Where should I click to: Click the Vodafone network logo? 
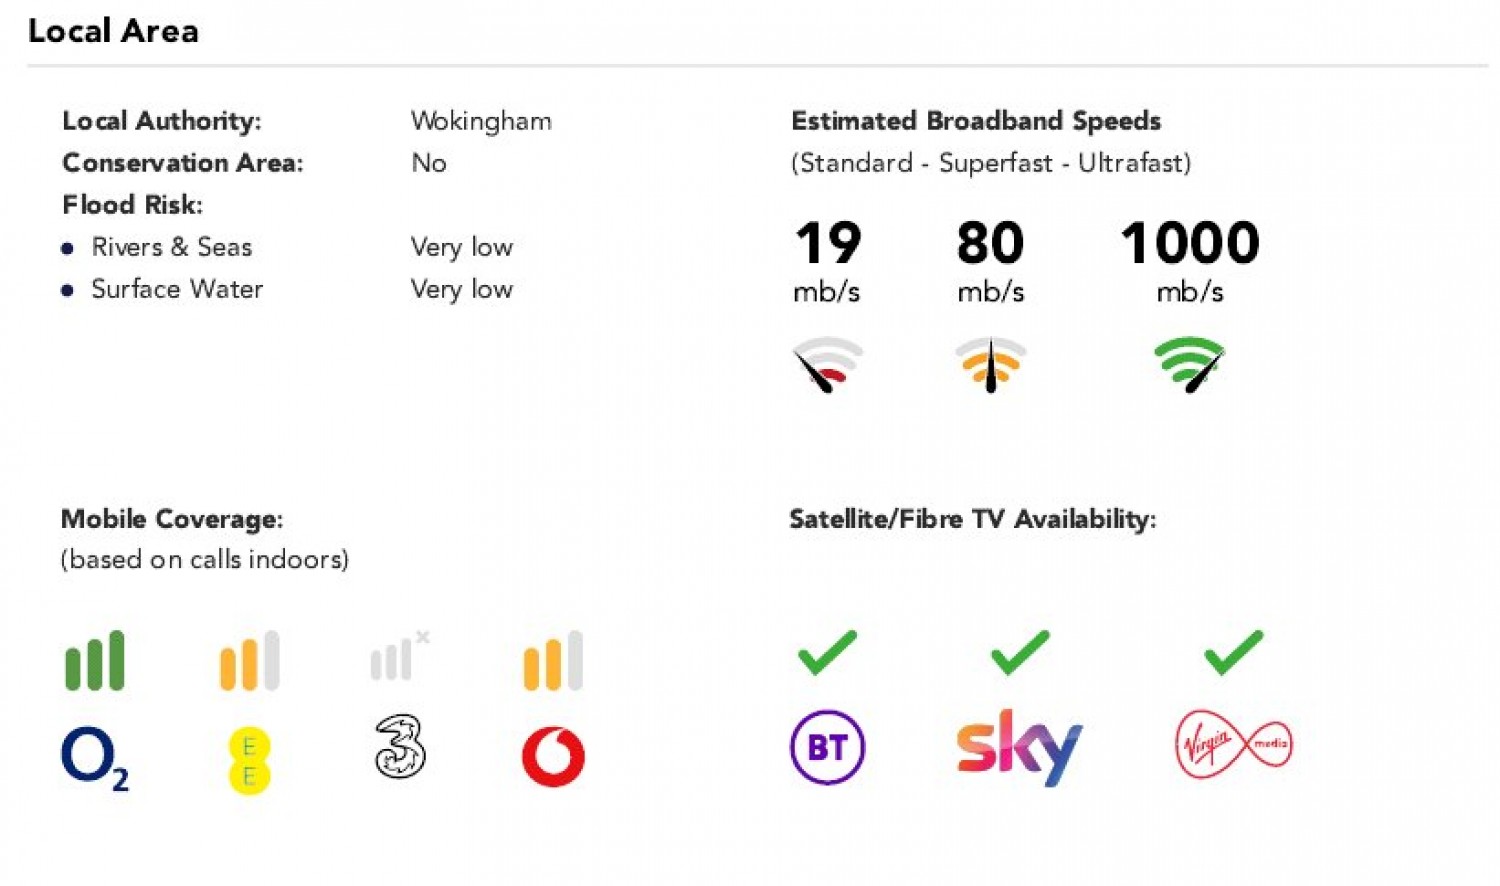coord(553,756)
